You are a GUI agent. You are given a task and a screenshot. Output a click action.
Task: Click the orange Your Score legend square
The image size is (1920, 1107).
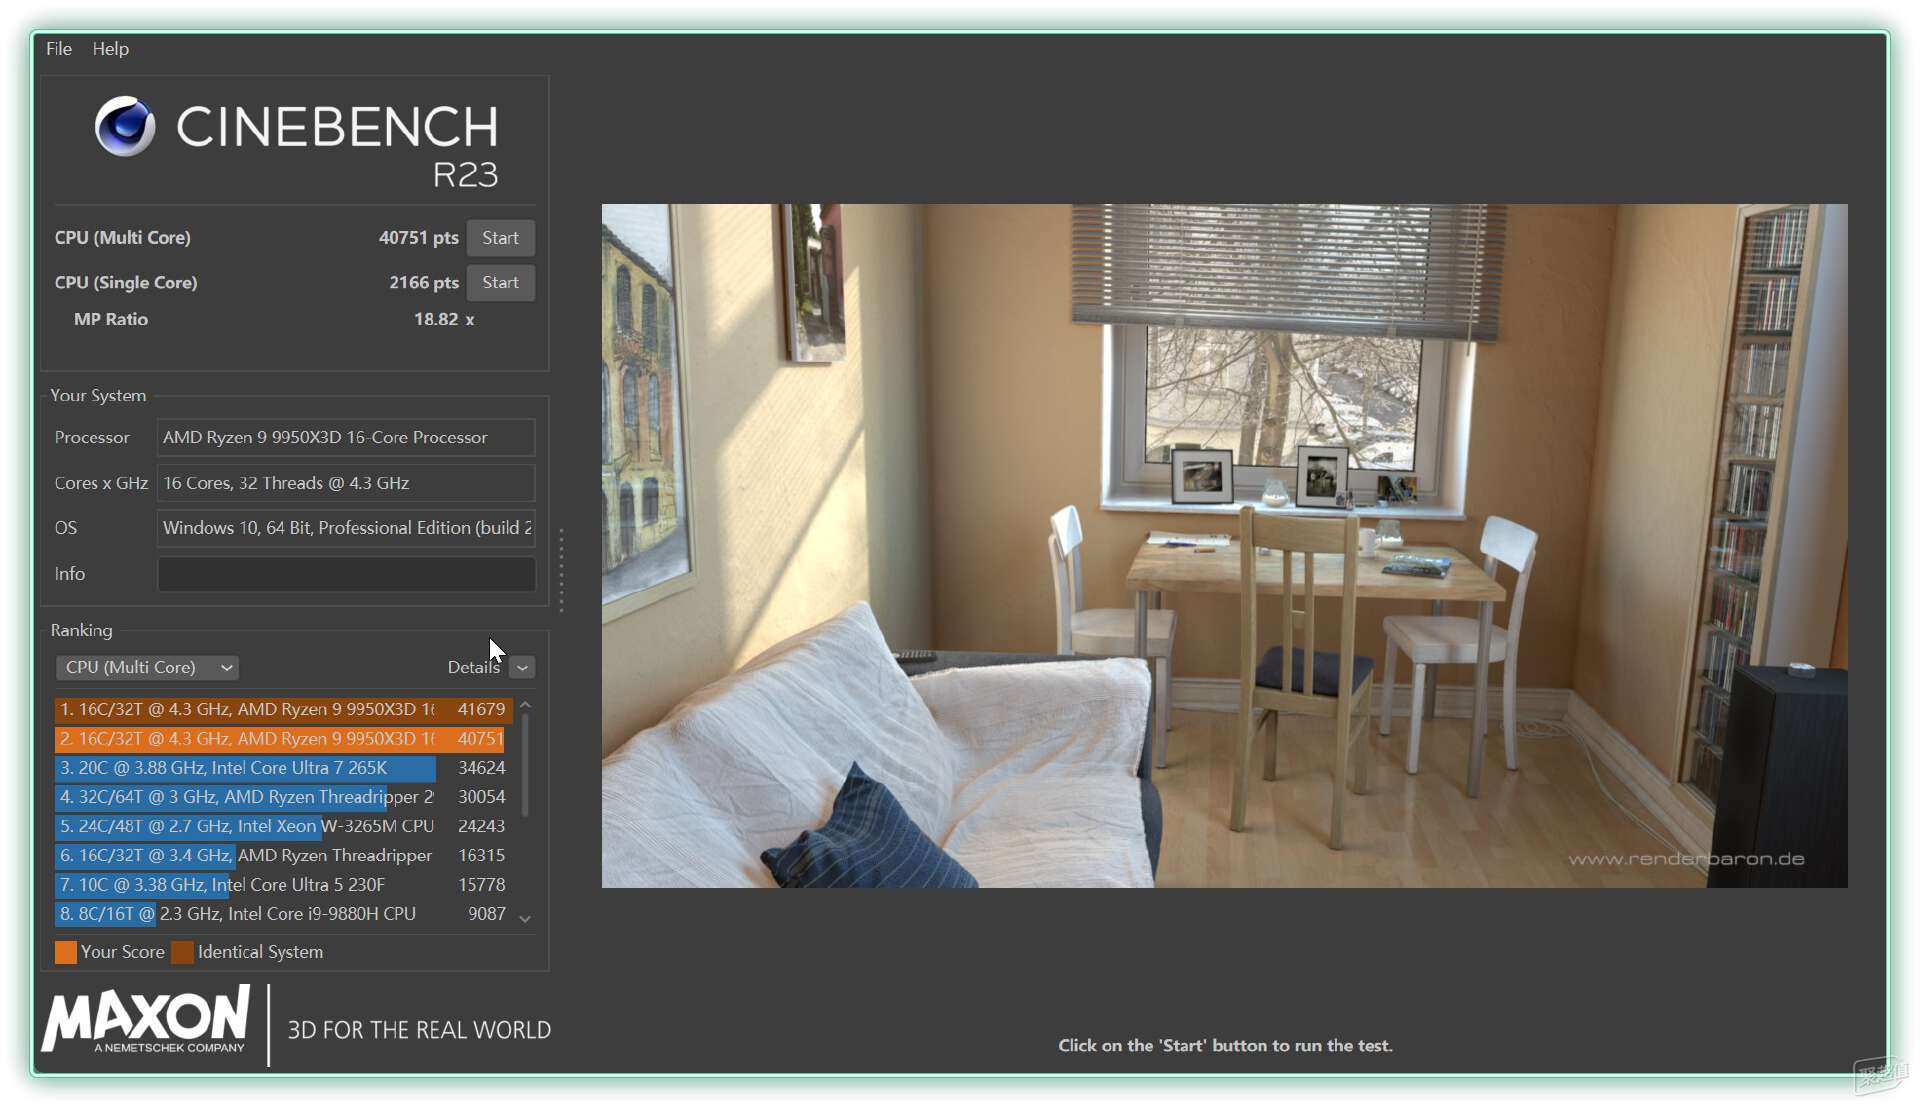66,952
